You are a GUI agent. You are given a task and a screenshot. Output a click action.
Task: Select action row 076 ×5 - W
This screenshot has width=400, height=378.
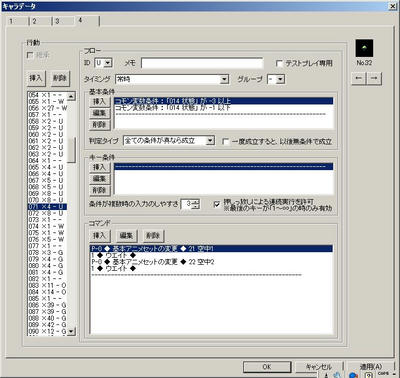click(47, 240)
